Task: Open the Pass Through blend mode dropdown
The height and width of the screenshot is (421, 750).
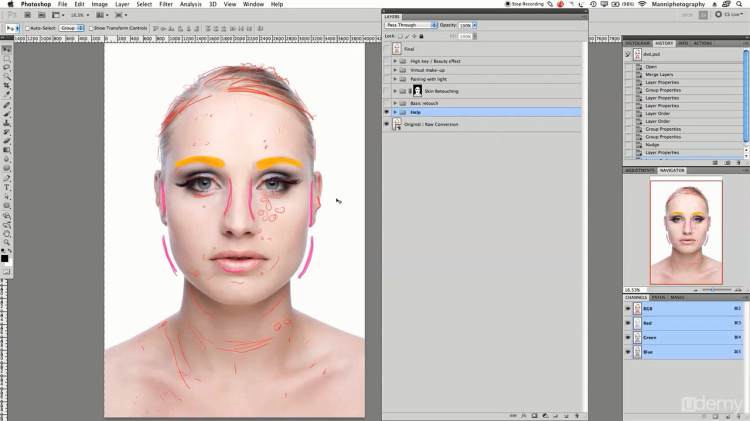Action: point(411,25)
